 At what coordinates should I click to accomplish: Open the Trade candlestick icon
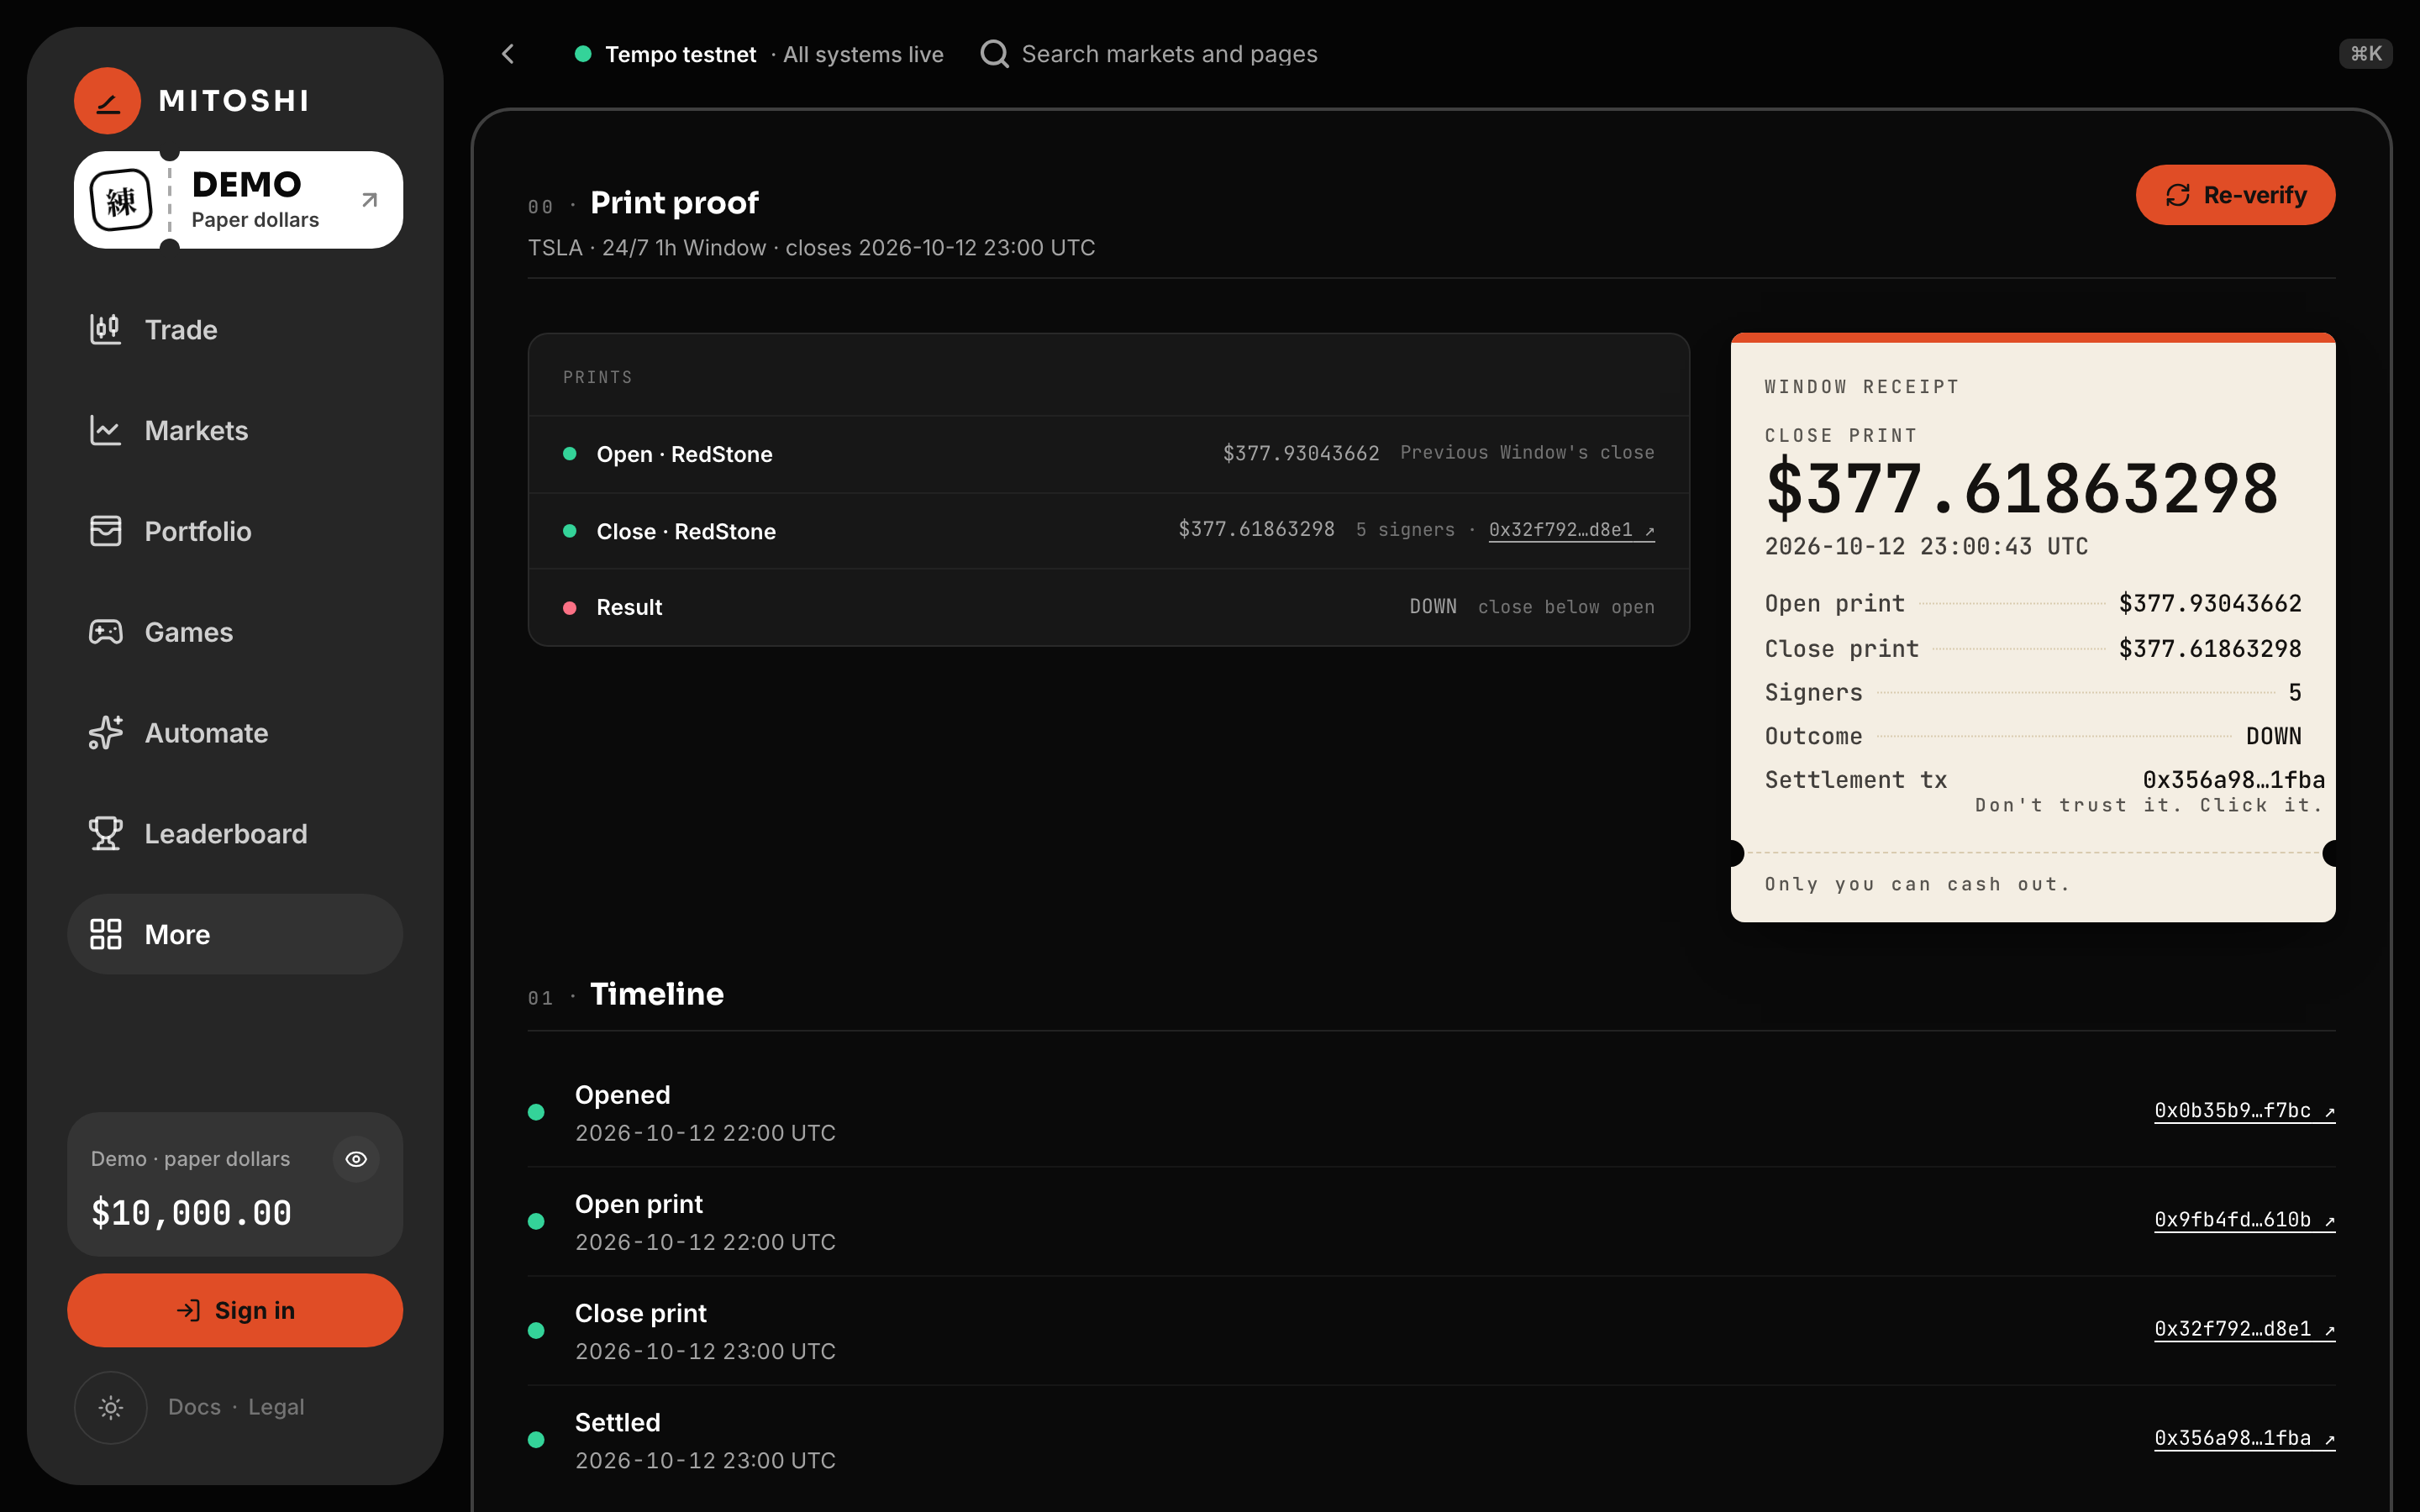[x=105, y=329]
